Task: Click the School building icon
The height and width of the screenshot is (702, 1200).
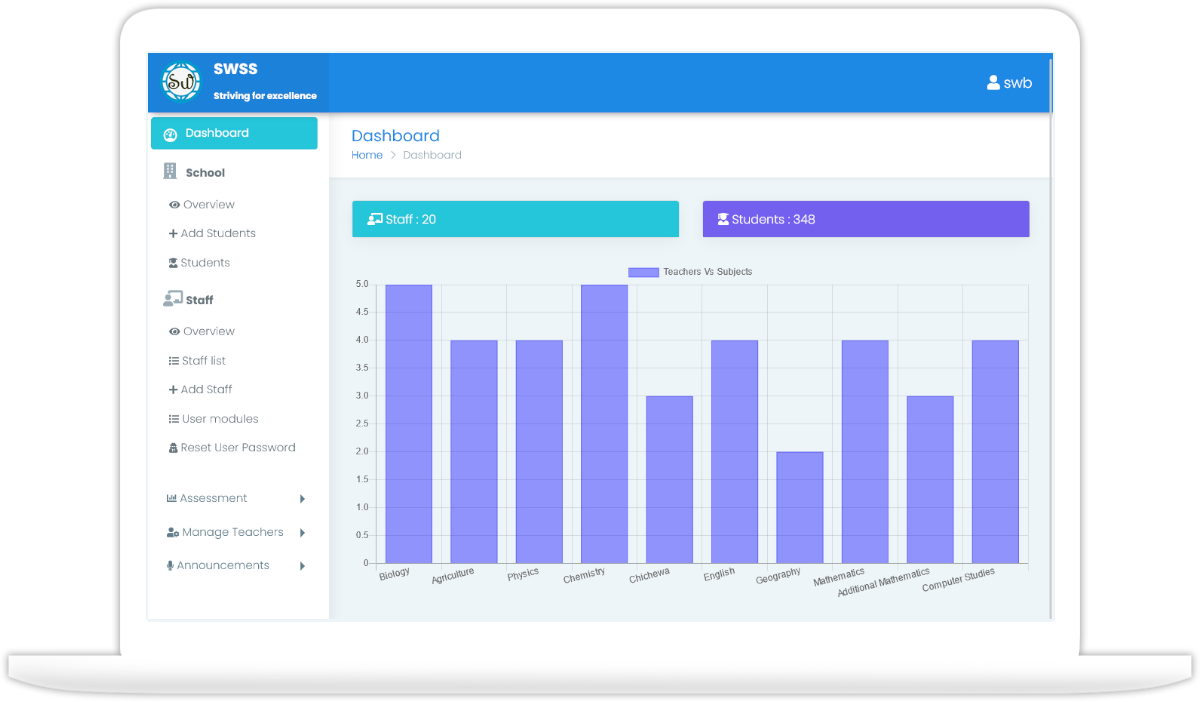Action: click(170, 172)
